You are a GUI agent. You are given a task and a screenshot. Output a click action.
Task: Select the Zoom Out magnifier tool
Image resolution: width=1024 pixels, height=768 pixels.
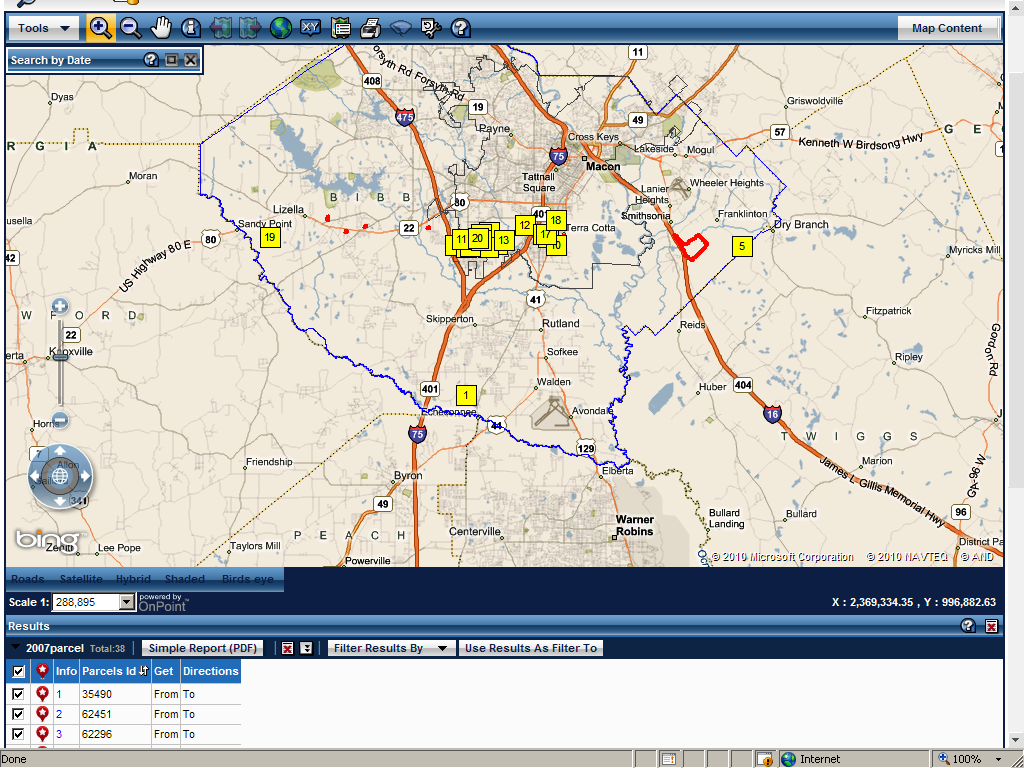(131, 28)
